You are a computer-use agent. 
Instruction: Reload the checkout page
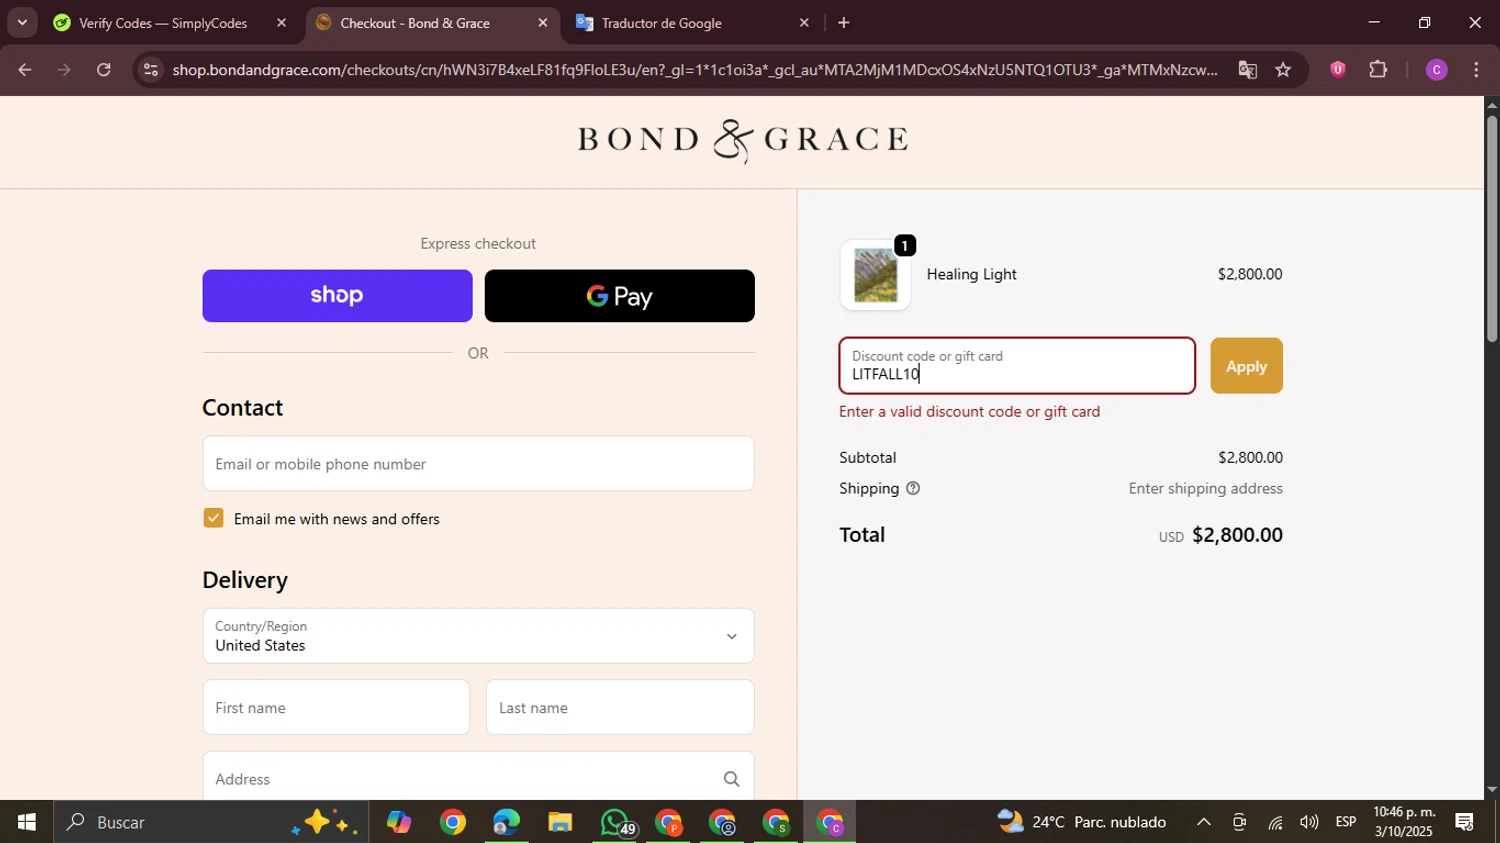tap(104, 70)
